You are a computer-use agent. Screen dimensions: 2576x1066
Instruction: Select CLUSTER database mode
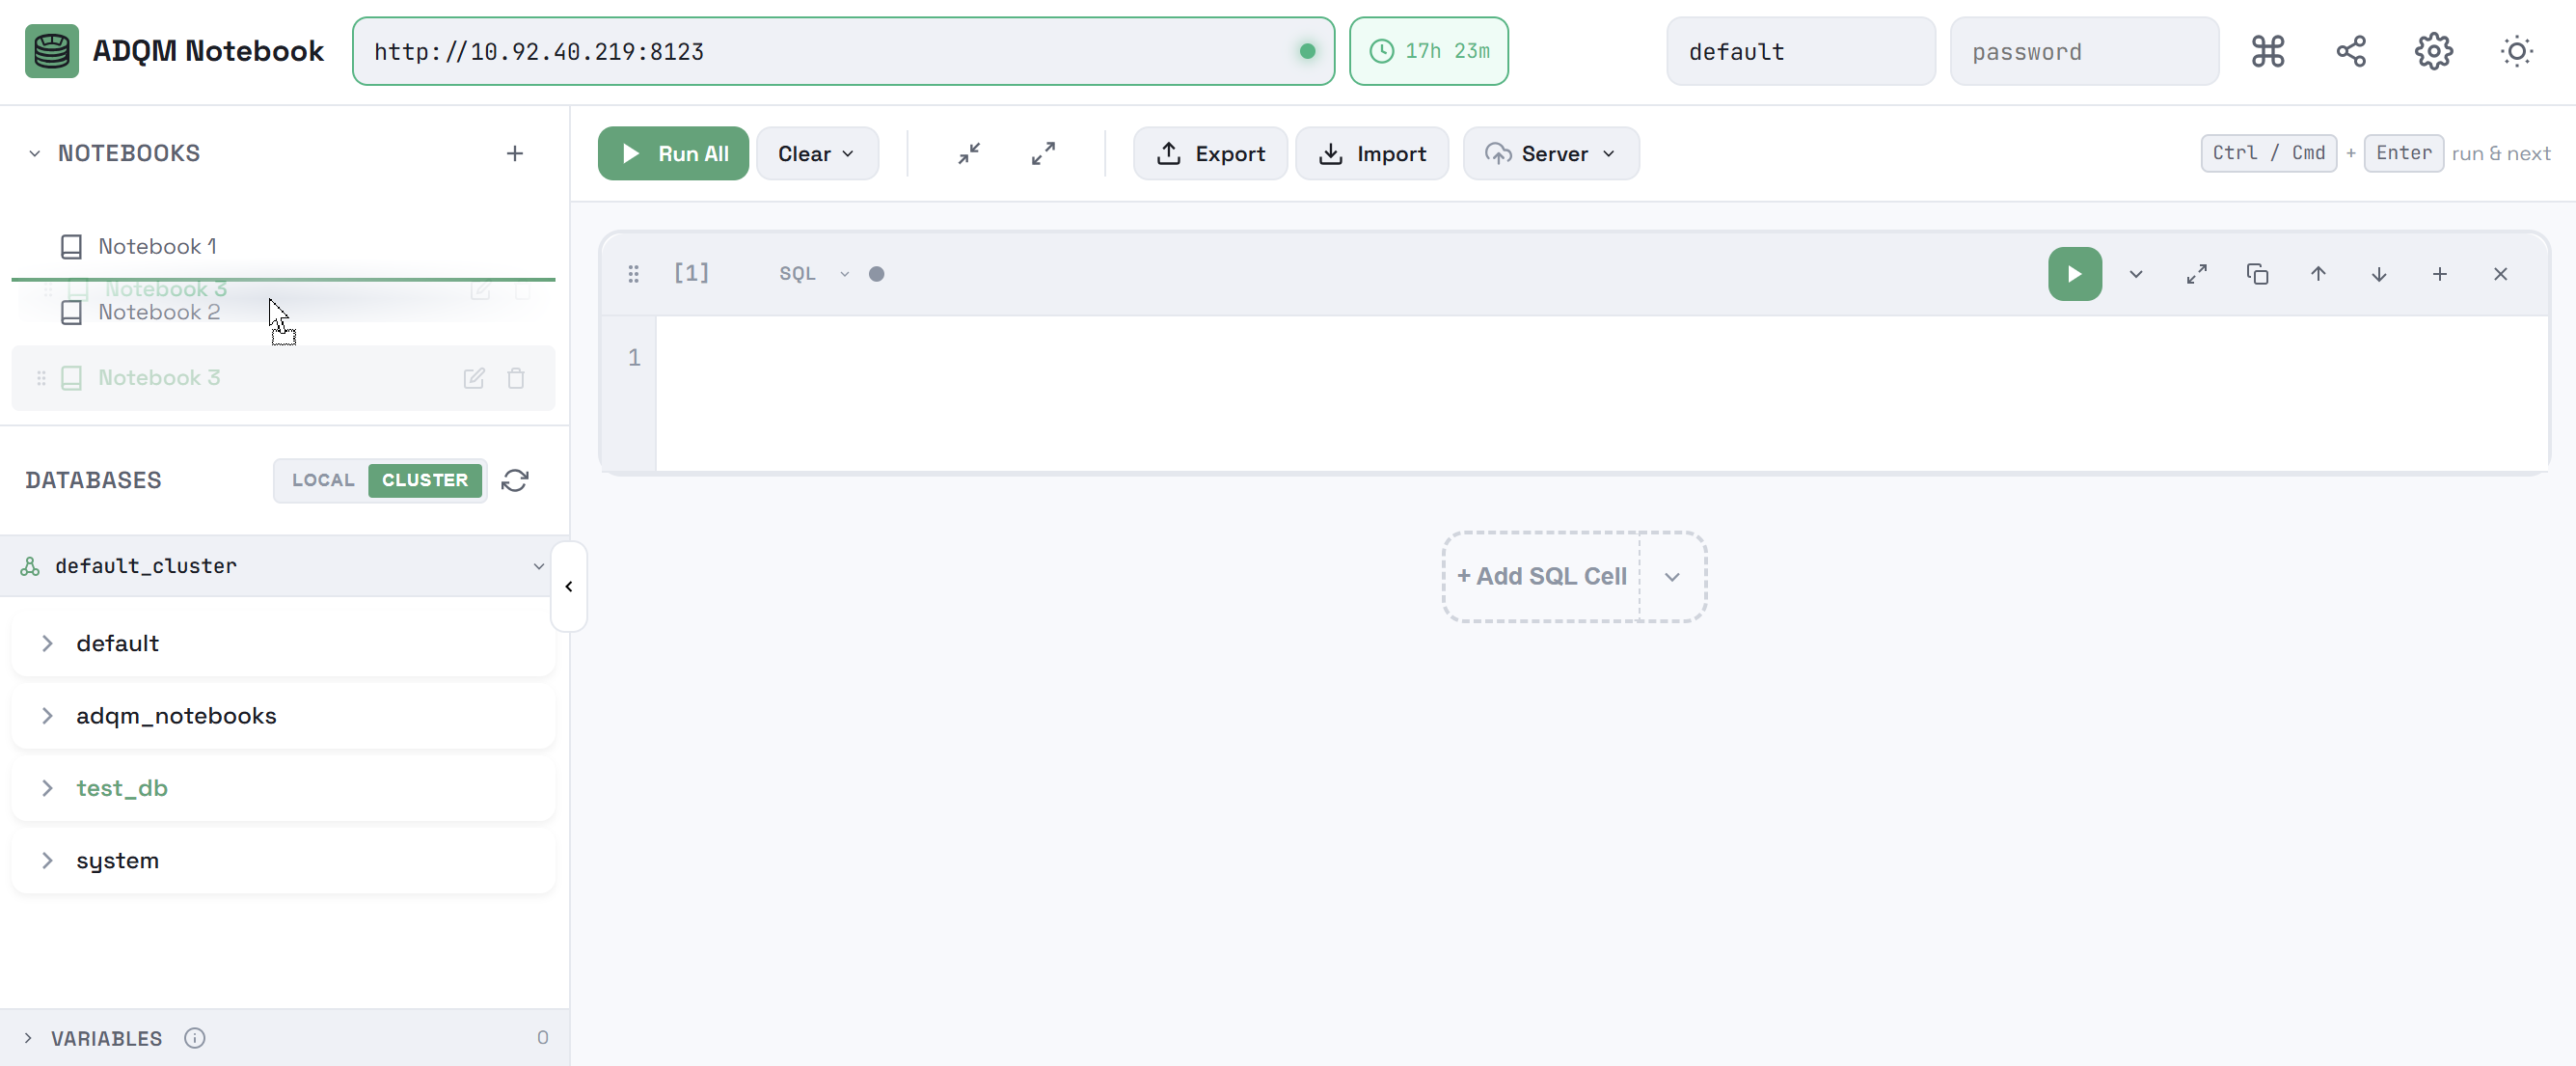pyautogui.click(x=425, y=481)
